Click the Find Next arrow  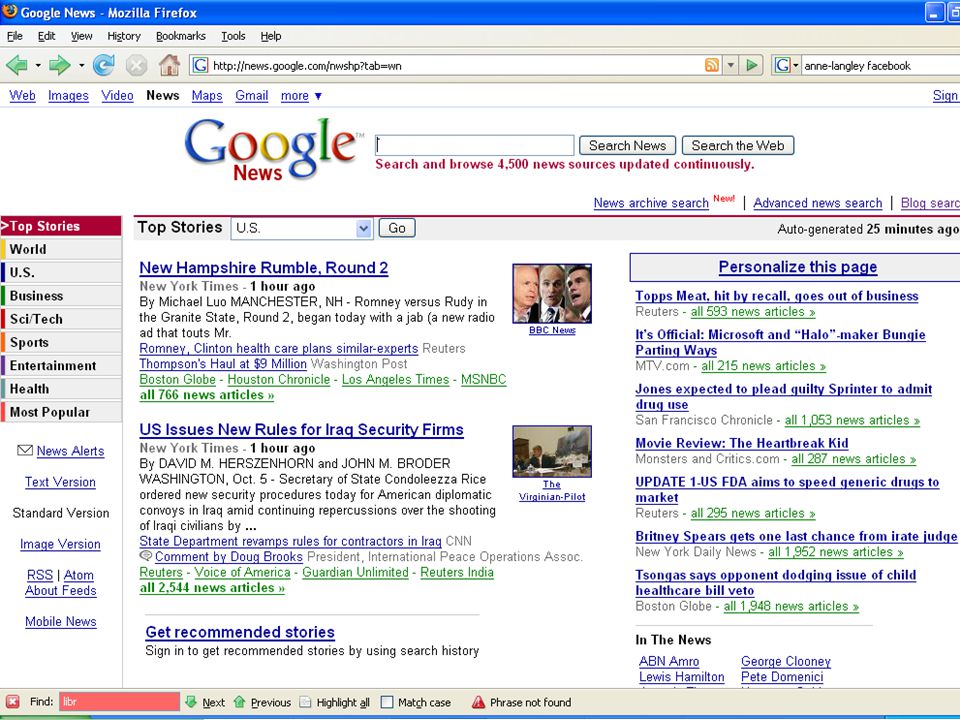[x=190, y=702]
